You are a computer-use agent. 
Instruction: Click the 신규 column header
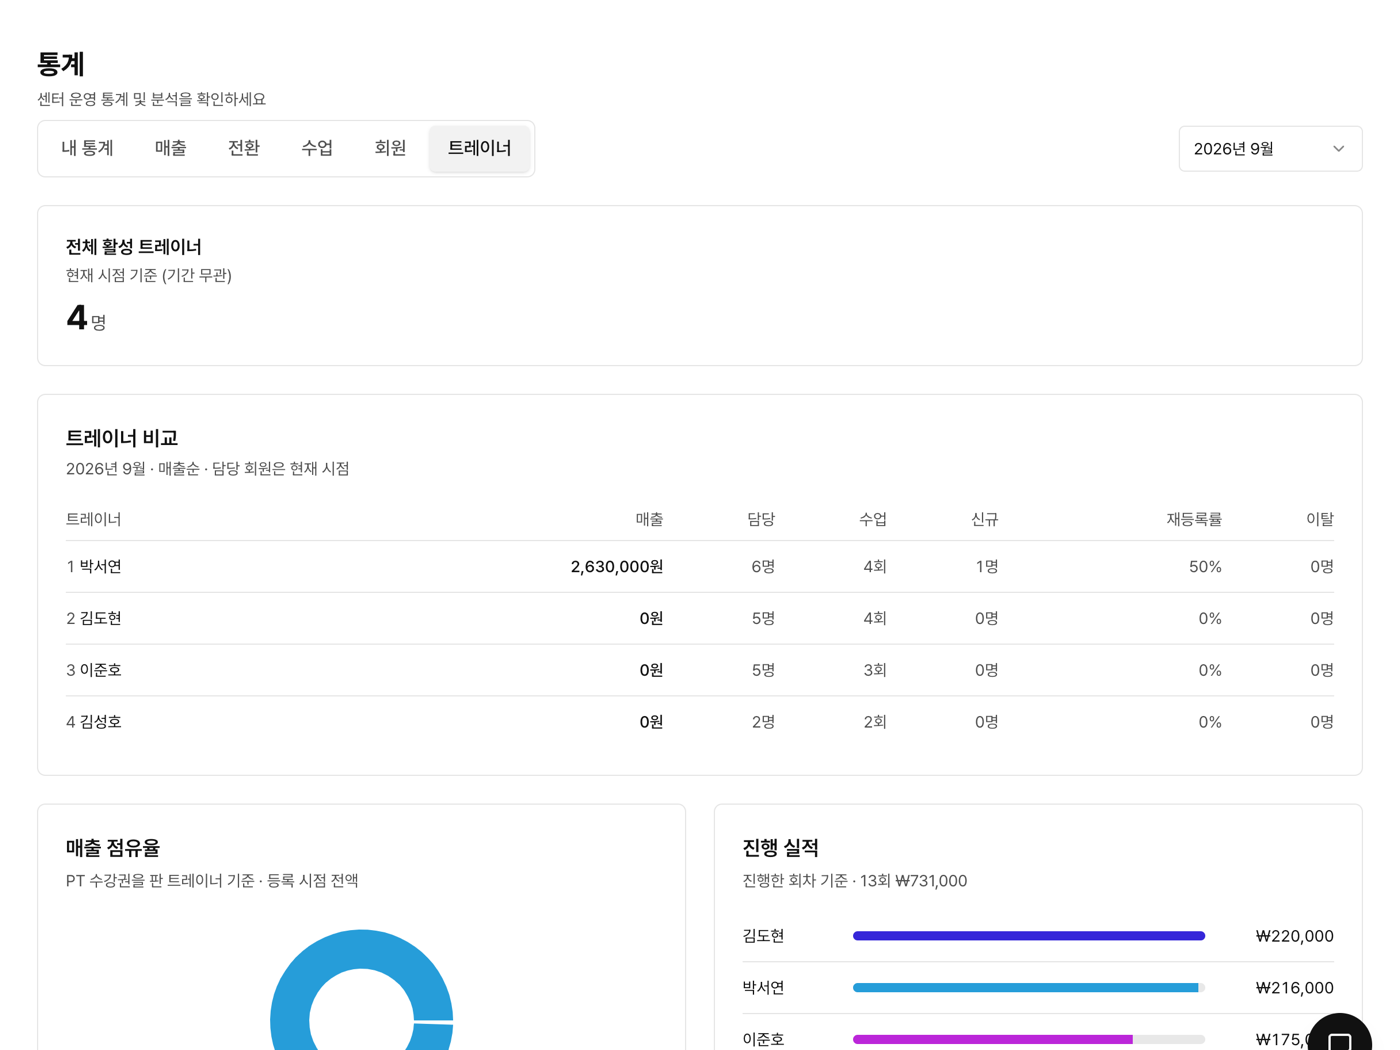(985, 519)
